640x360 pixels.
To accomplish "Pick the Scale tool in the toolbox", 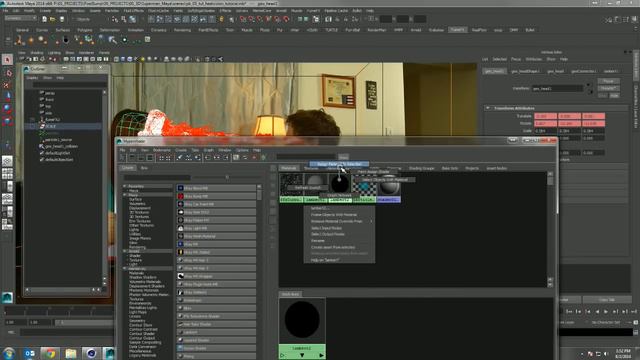I will click(x=7, y=109).
